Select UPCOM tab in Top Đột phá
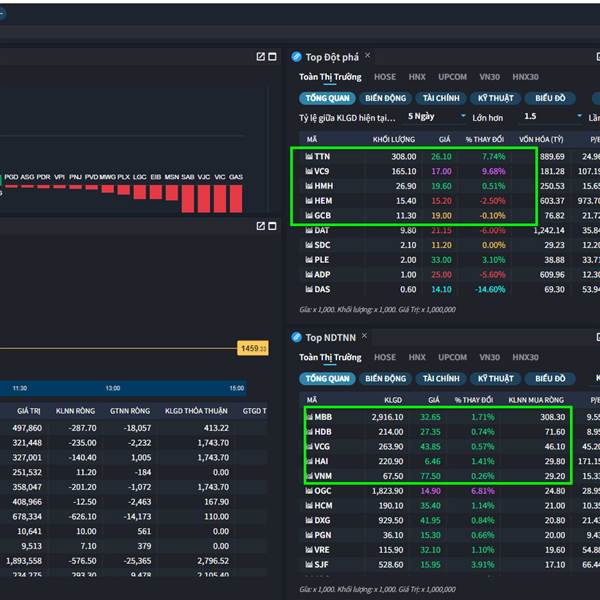 pyautogui.click(x=452, y=77)
